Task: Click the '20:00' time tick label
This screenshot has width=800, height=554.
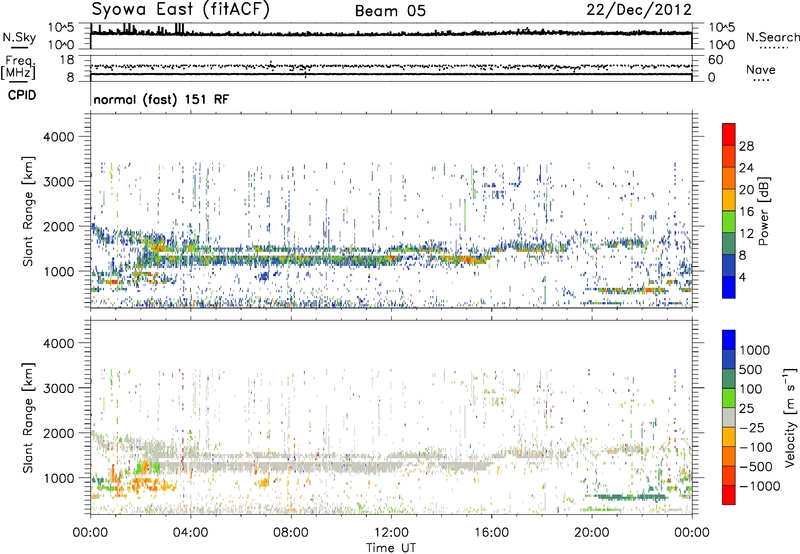Action: pos(592,533)
